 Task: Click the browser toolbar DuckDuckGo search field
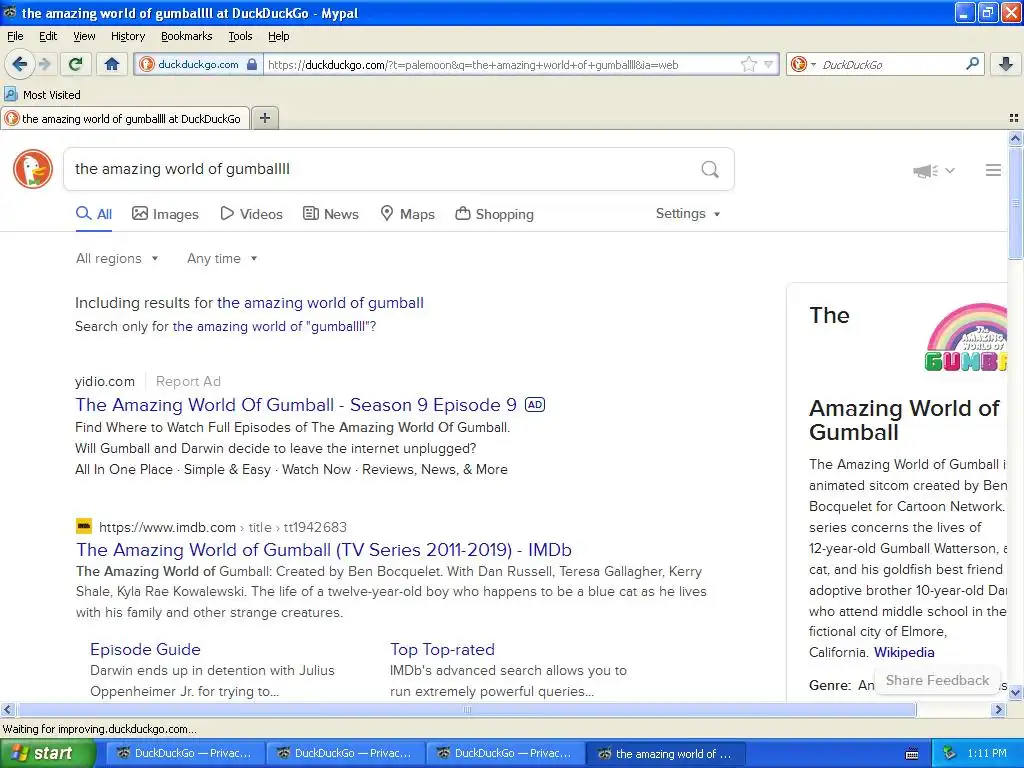891,65
